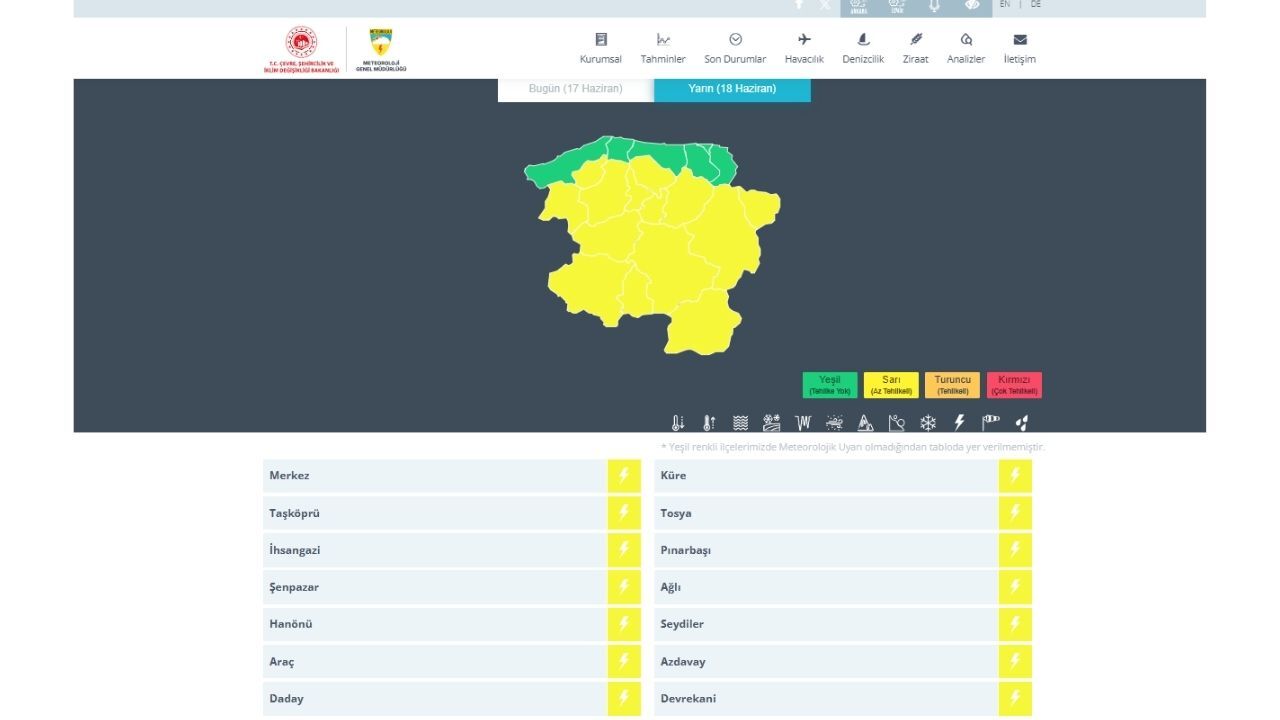1280x720 pixels.
Task: Select the fog waves warning icon
Action: tap(741, 422)
